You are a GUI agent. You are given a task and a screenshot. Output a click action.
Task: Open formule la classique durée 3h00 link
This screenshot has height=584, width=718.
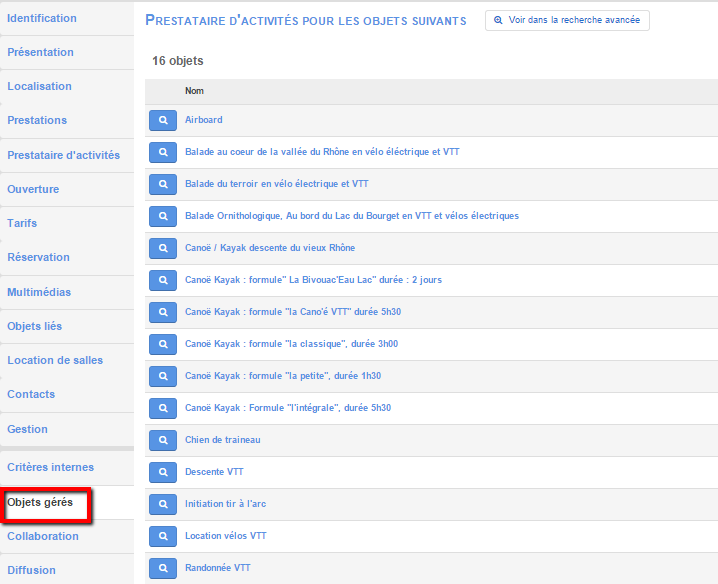point(291,344)
